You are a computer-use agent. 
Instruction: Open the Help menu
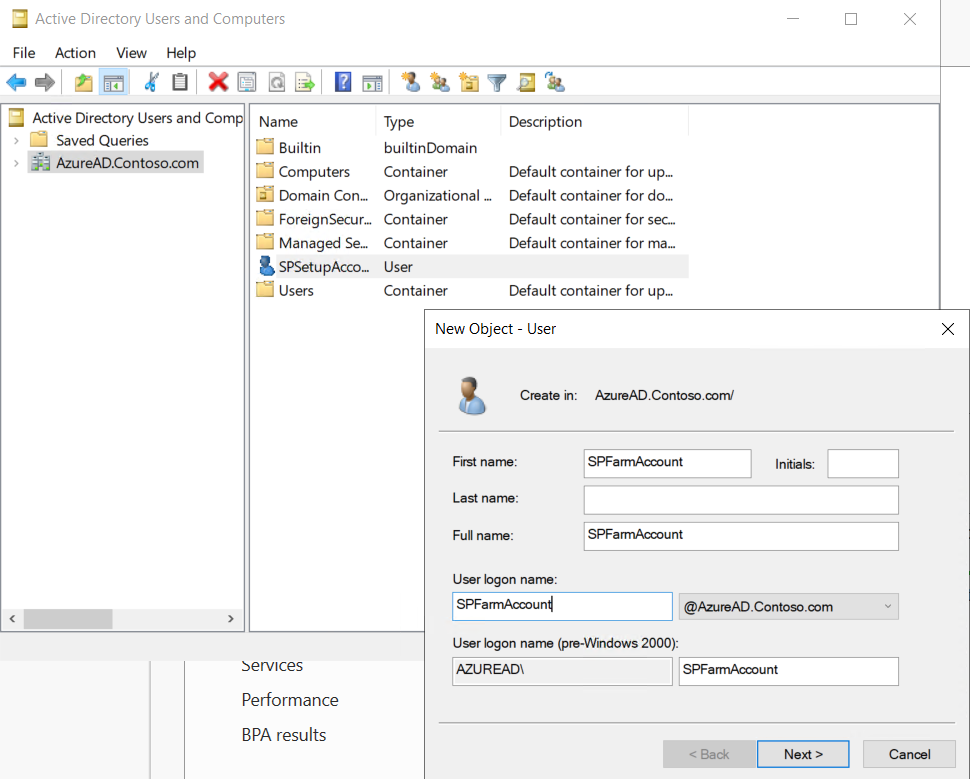181,53
